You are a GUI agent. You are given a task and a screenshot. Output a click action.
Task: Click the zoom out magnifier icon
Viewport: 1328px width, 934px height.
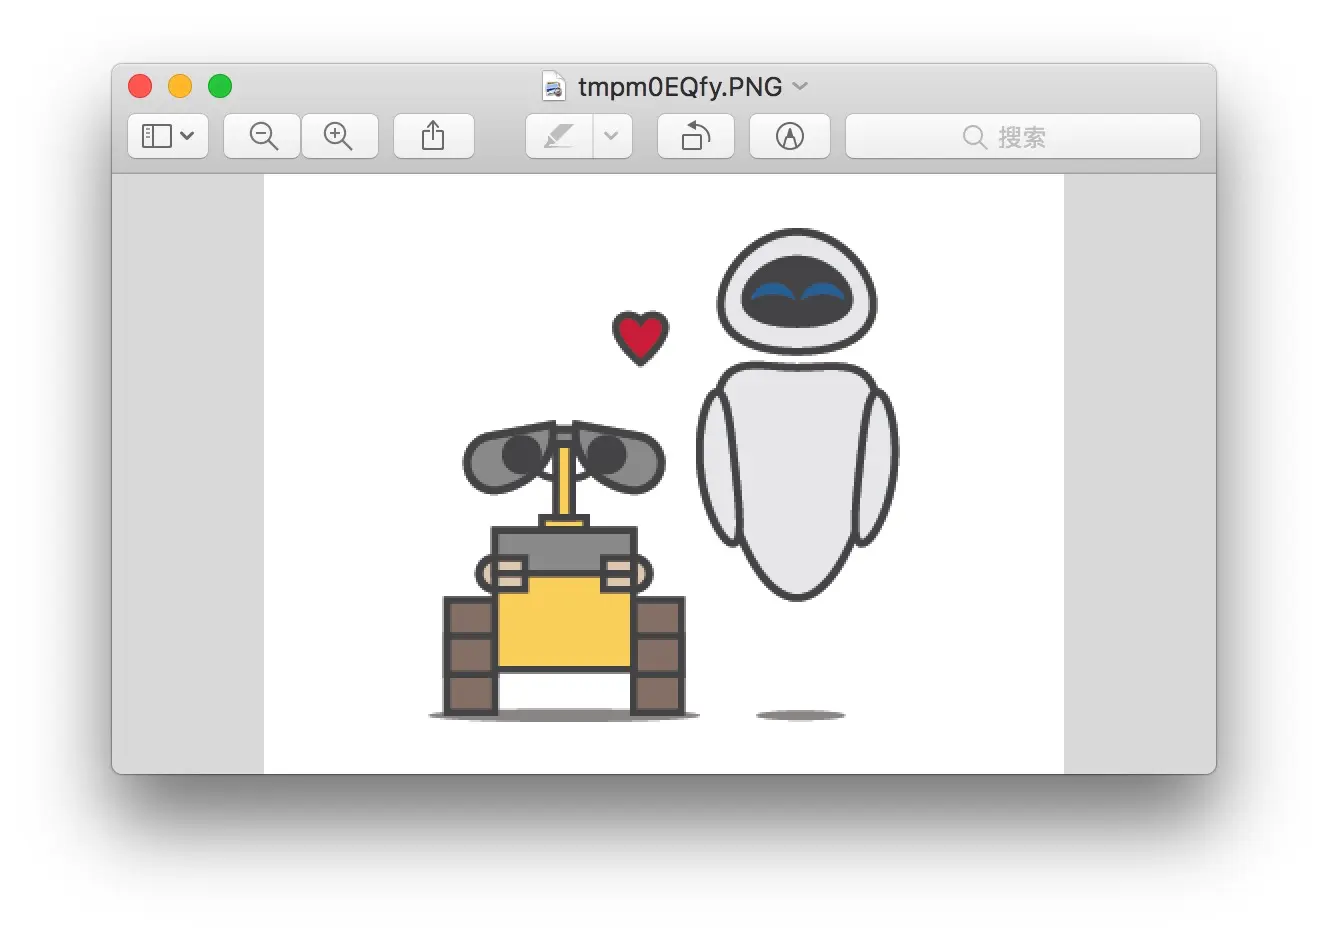tap(263, 136)
